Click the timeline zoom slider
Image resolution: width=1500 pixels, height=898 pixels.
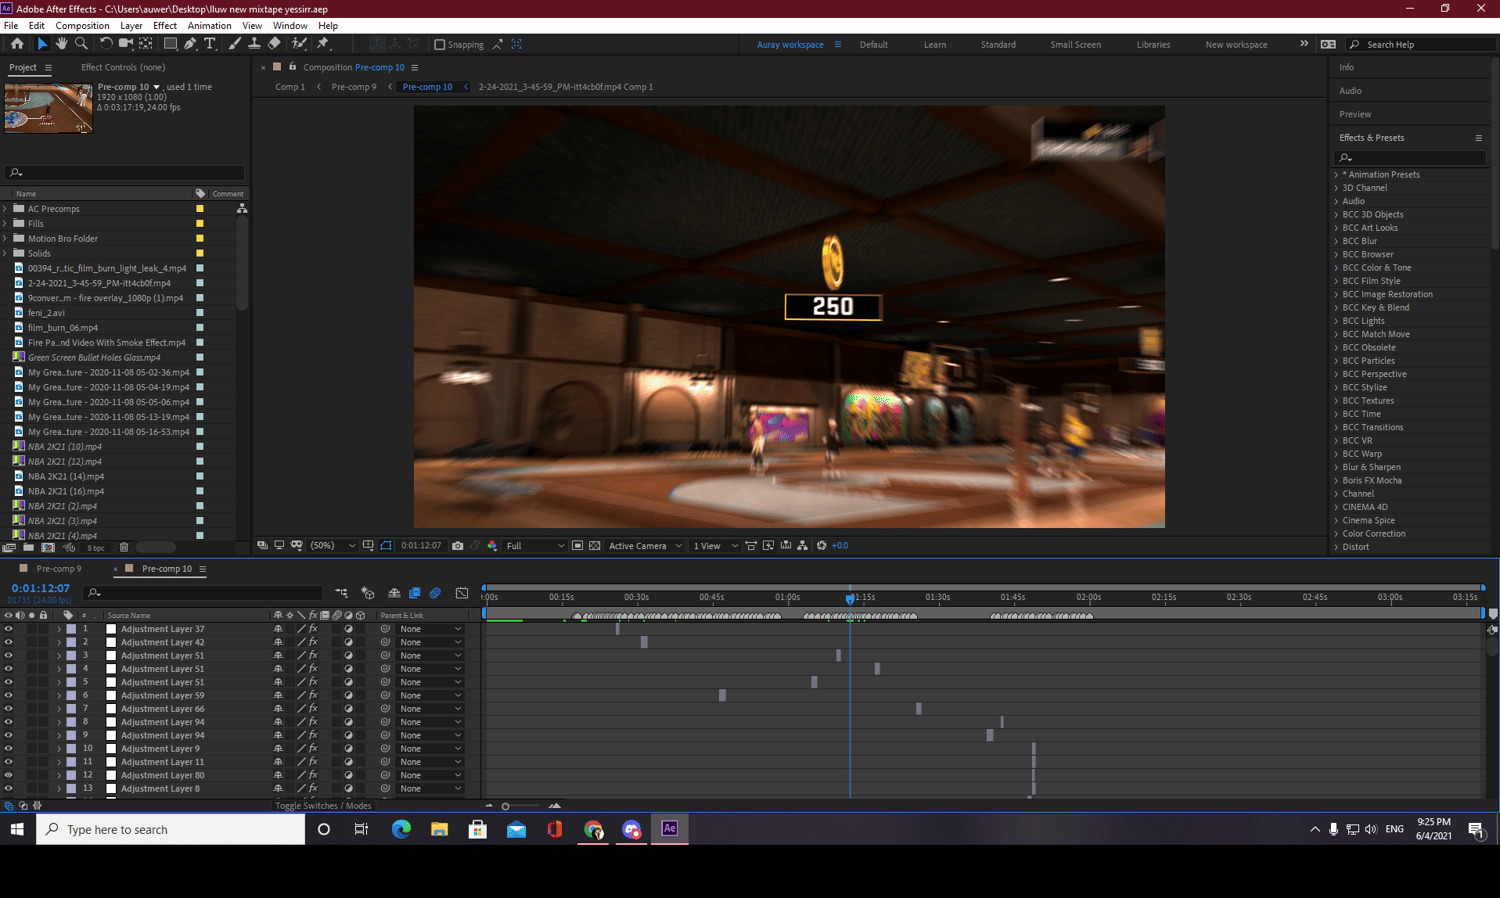pyautogui.click(x=506, y=806)
